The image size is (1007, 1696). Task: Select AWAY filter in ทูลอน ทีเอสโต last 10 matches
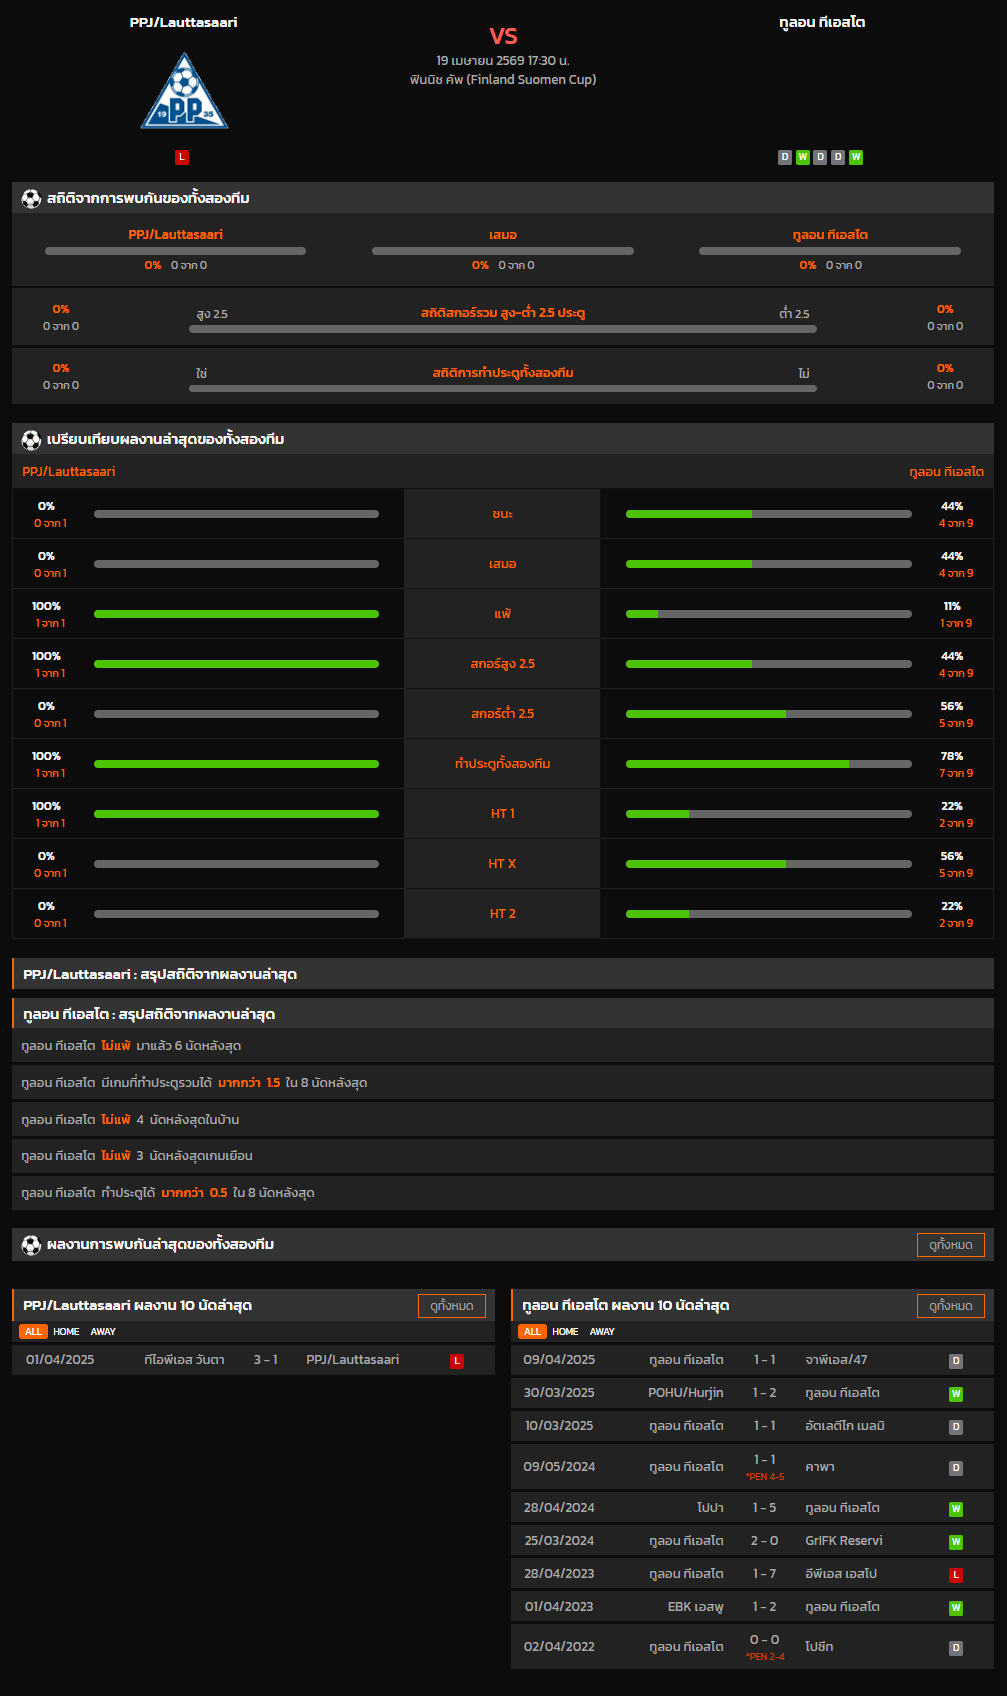[602, 1332]
